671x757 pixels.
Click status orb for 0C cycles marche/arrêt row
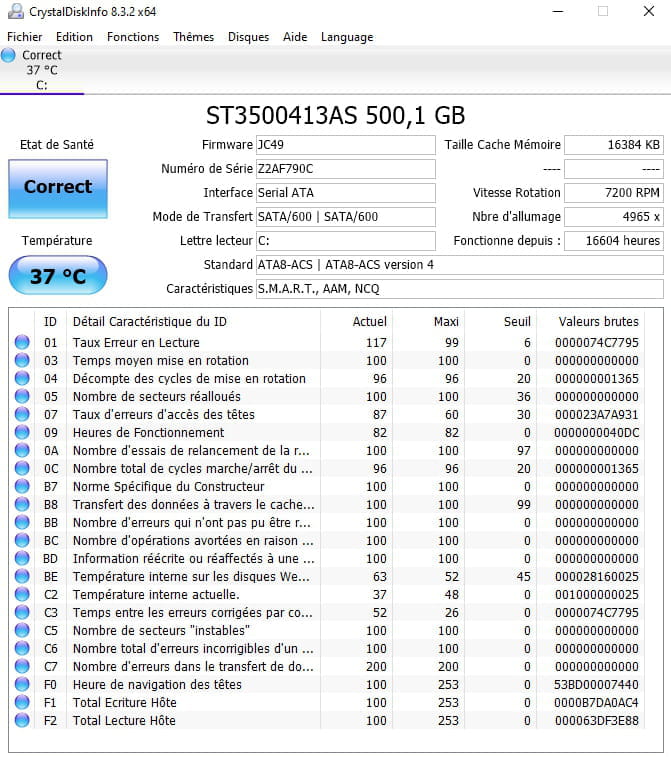[x=22, y=468]
